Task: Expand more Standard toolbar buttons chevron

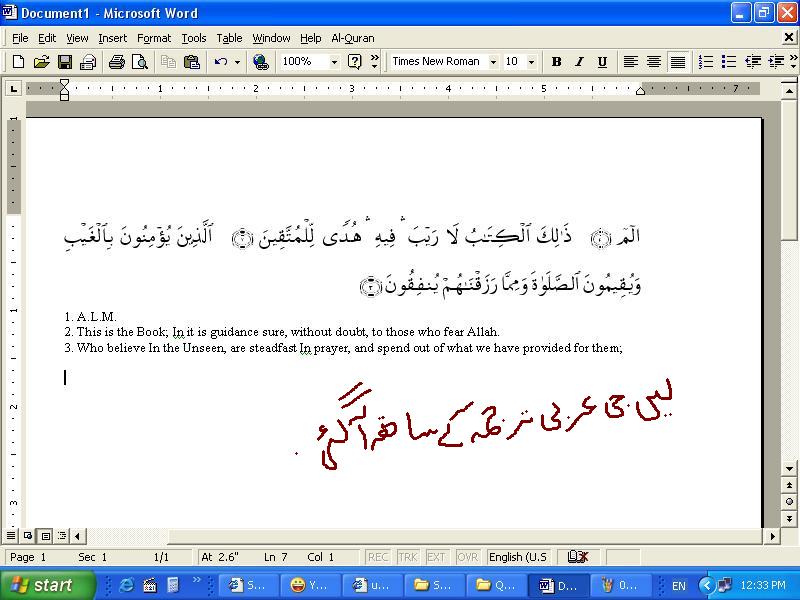Action: [x=374, y=62]
